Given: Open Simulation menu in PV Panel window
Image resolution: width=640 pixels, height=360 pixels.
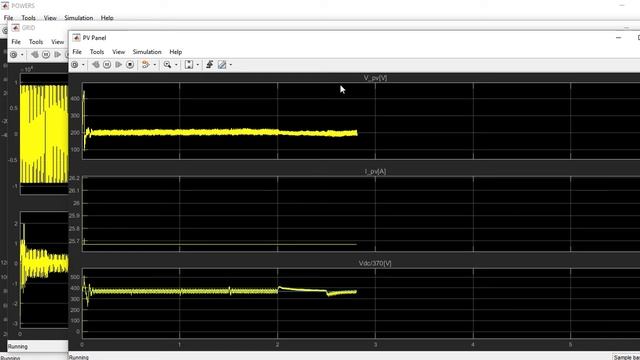Looking at the screenshot, I should click(x=147, y=52).
